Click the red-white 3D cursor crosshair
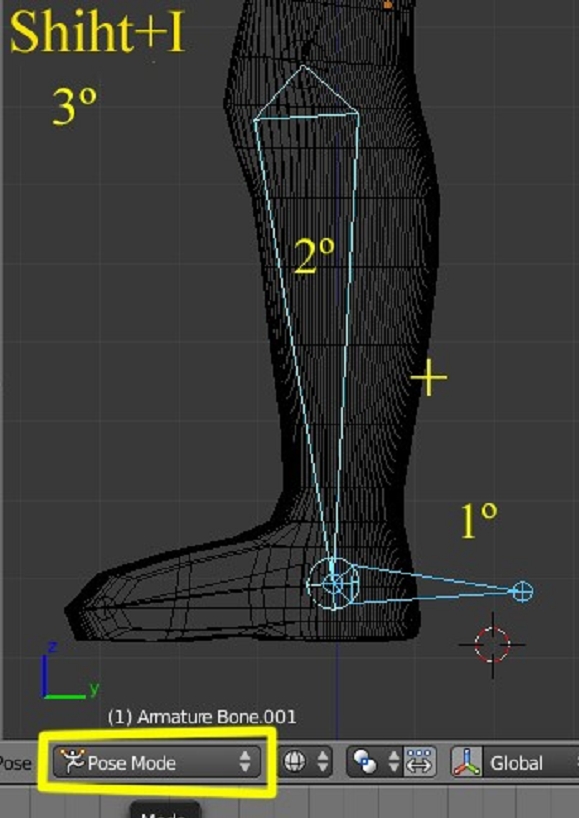The height and width of the screenshot is (818, 579). (x=492, y=645)
